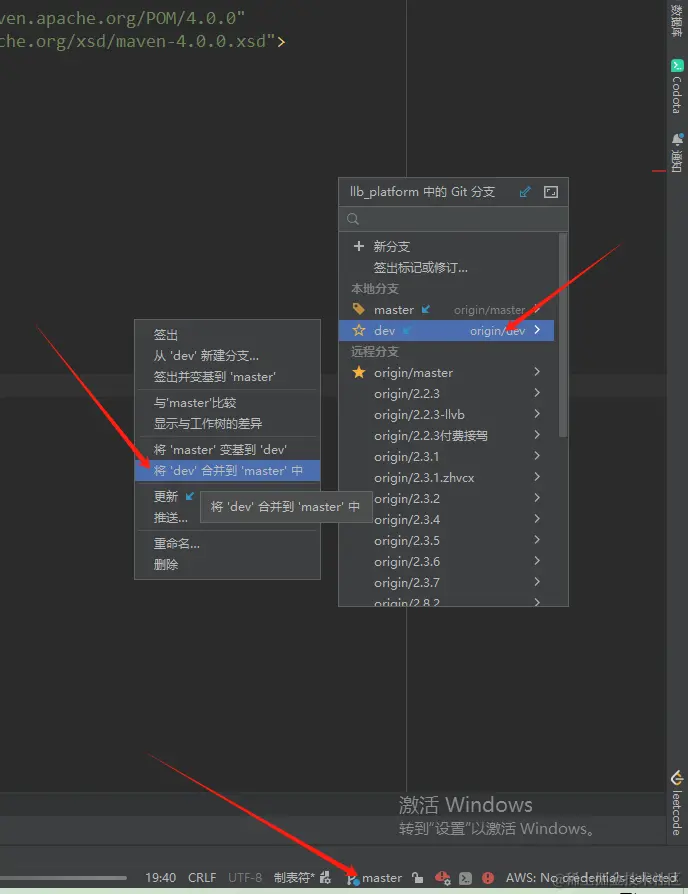Choose 从 'dev' 新建分支... menu entry
This screenshot has width=688, height=894.
coord(227,356)
